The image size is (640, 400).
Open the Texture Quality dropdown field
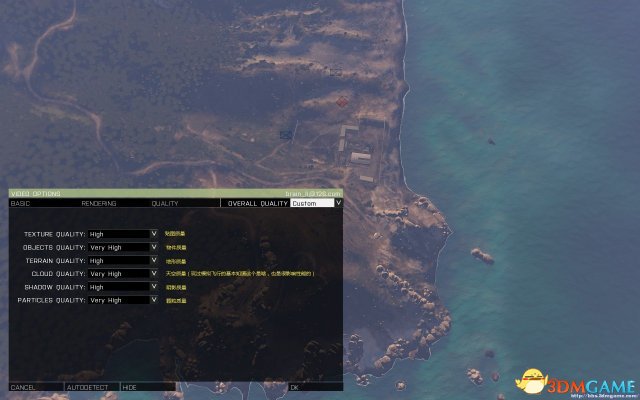[x=119, y=234]
